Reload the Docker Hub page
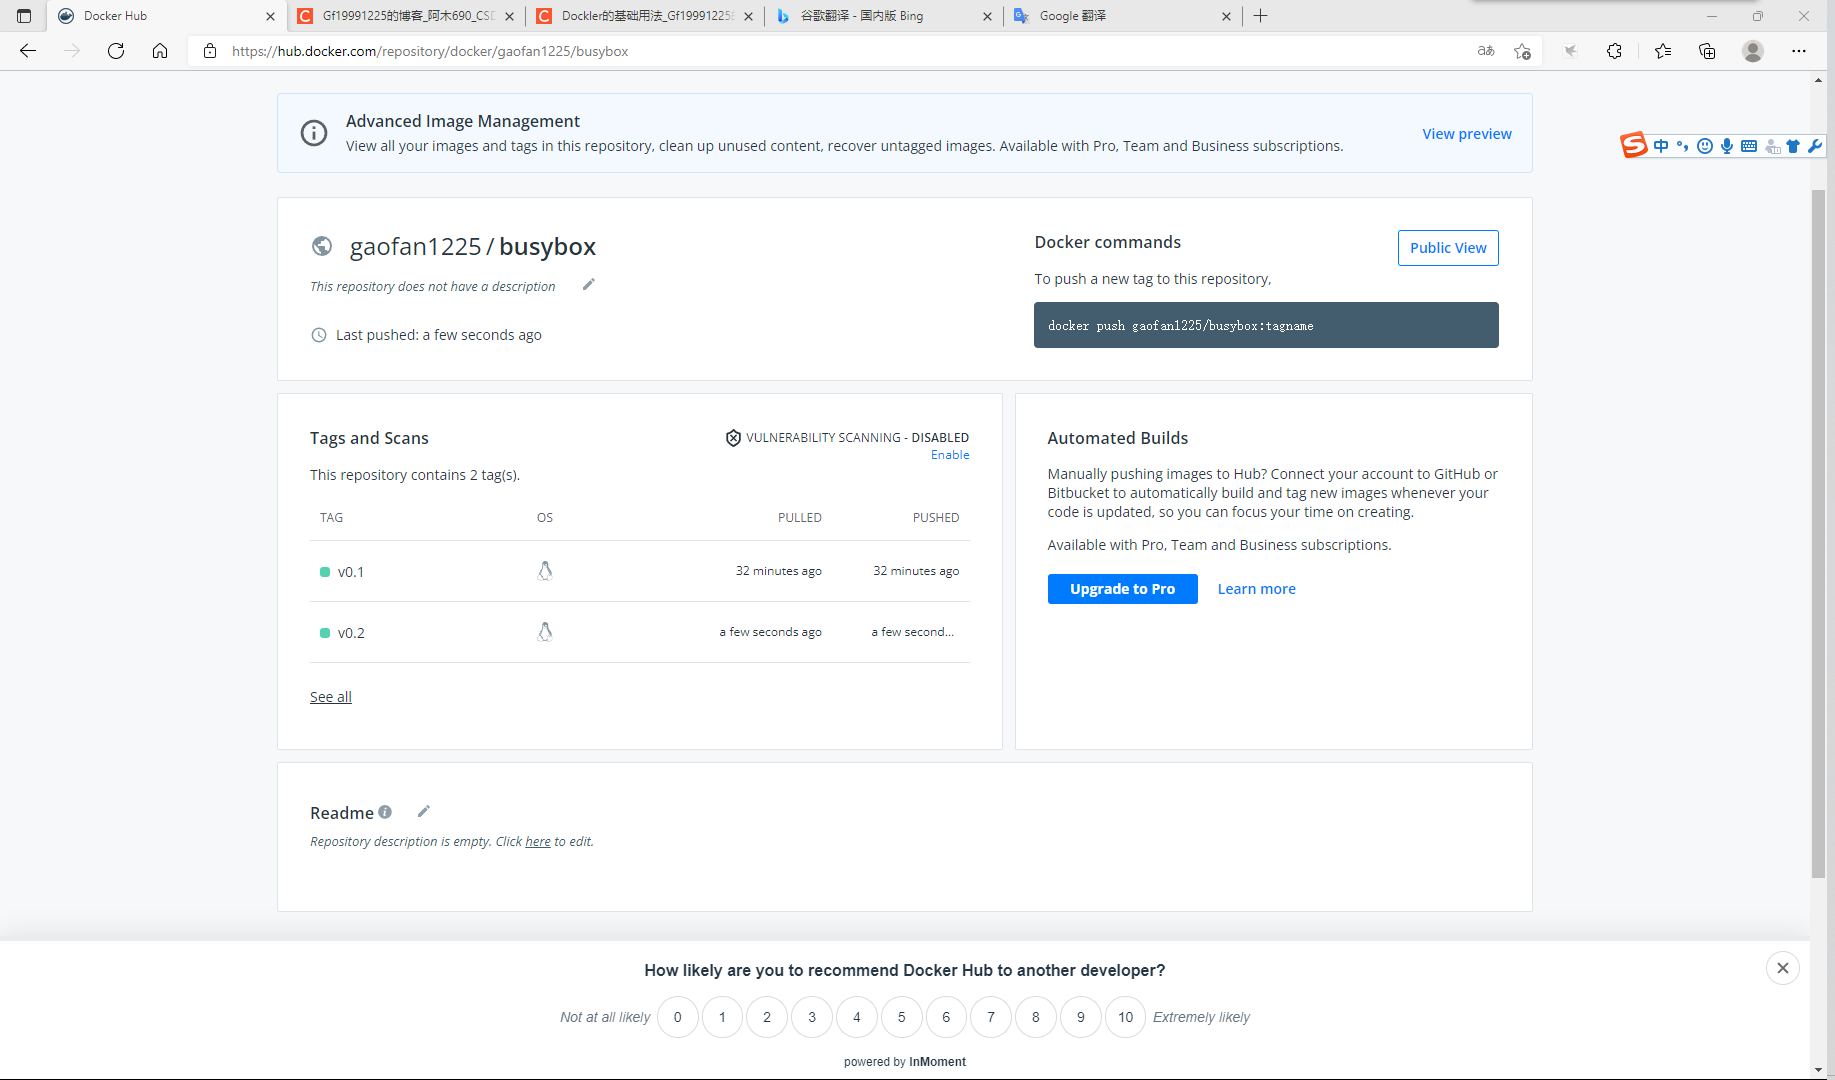Screen dimensions: 1835x1080 click(x=116, y=51)
